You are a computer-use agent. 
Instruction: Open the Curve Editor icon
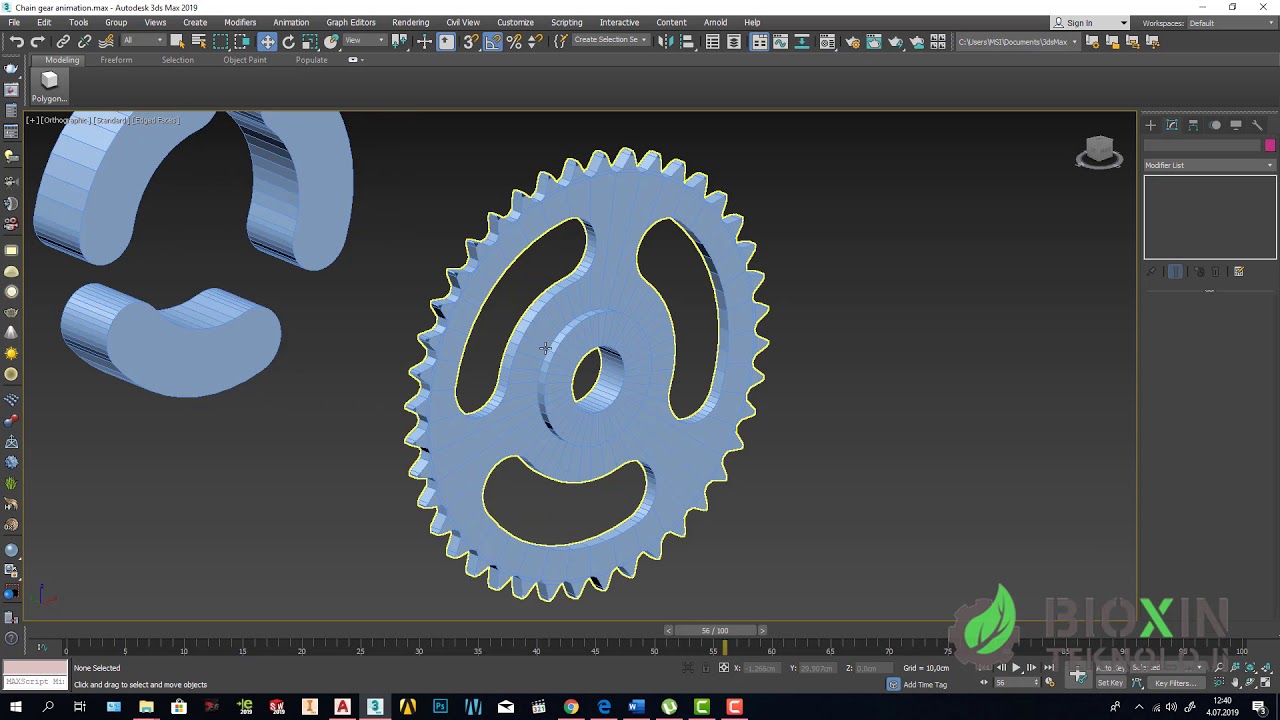[781, 41]
